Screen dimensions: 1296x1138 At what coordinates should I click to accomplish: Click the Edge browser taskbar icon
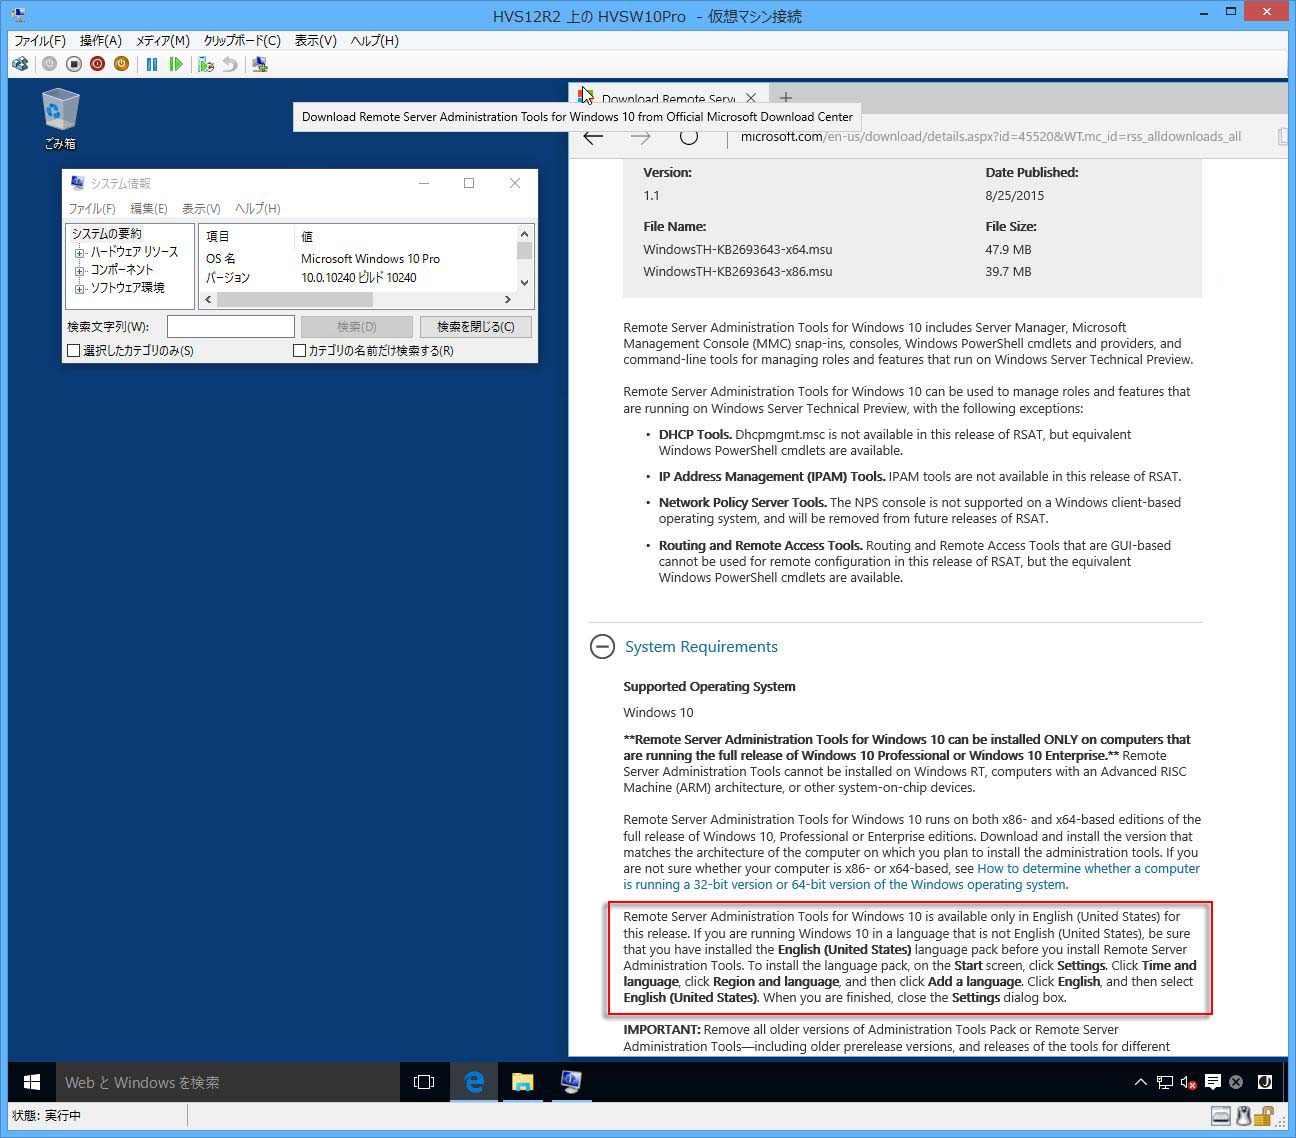[474, 1082]
